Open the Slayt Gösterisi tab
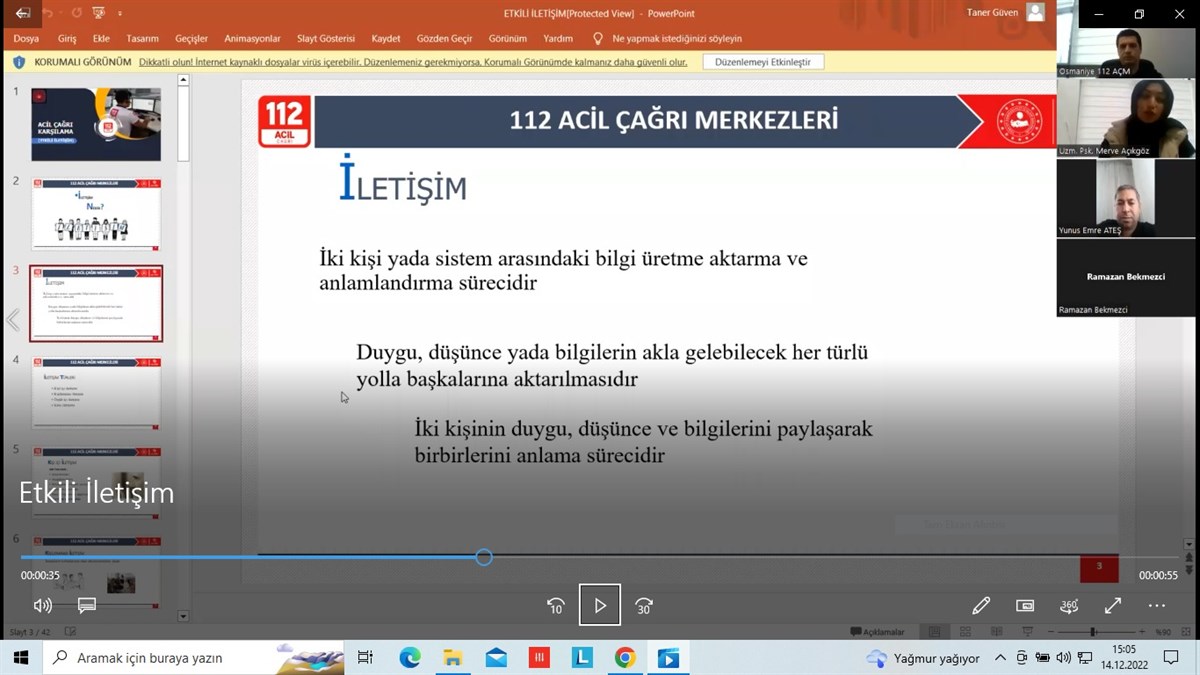 pyautogui.click(x=326, y=39)
